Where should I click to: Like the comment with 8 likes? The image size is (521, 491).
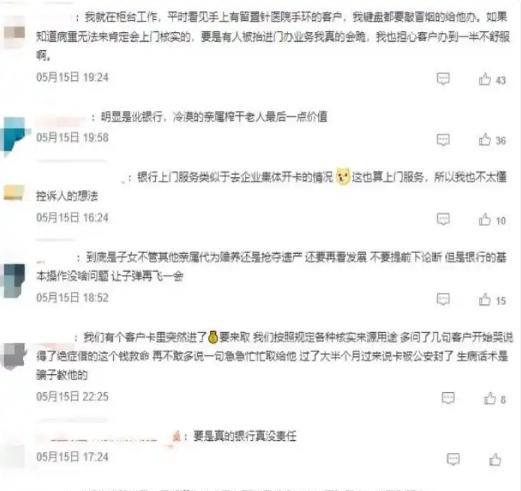(490, 398)
